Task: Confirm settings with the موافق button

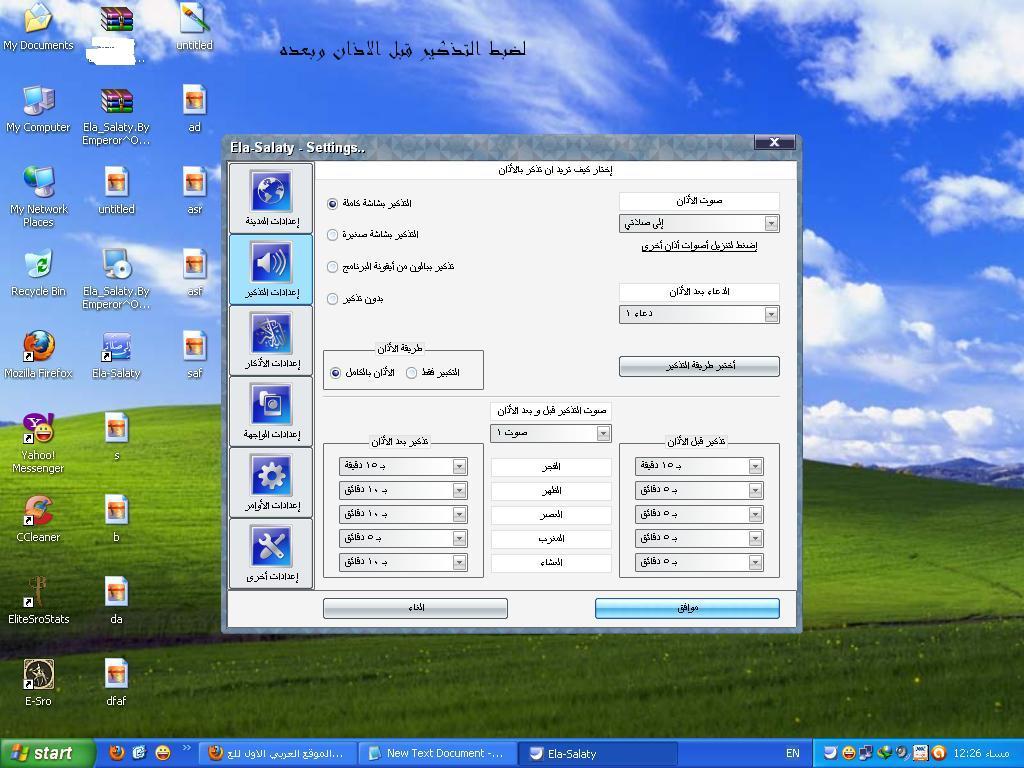Action: pos(687,609)
